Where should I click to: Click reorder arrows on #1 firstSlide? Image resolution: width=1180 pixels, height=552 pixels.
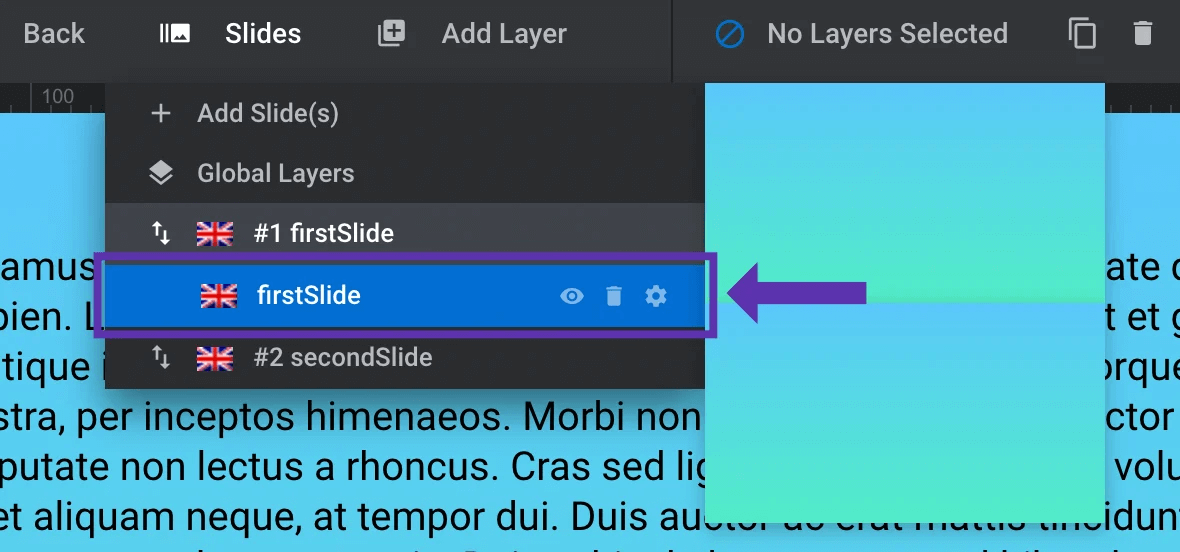point(161,233)
